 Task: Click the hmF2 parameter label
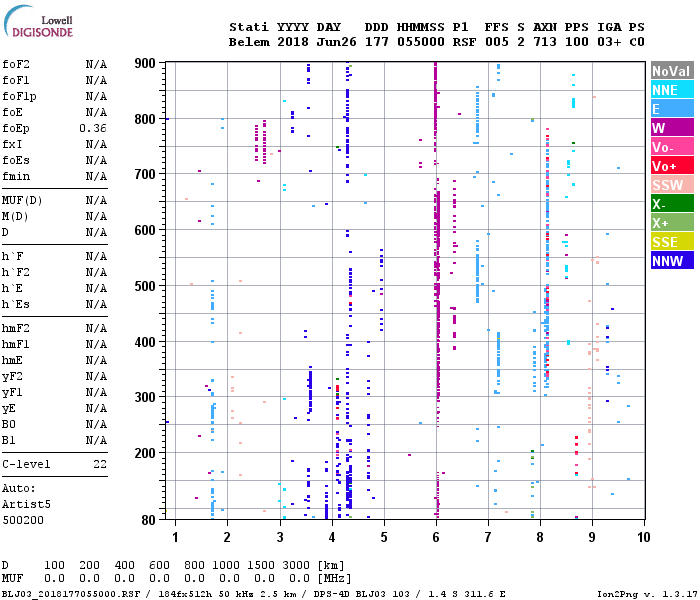[x=16, y=329]
